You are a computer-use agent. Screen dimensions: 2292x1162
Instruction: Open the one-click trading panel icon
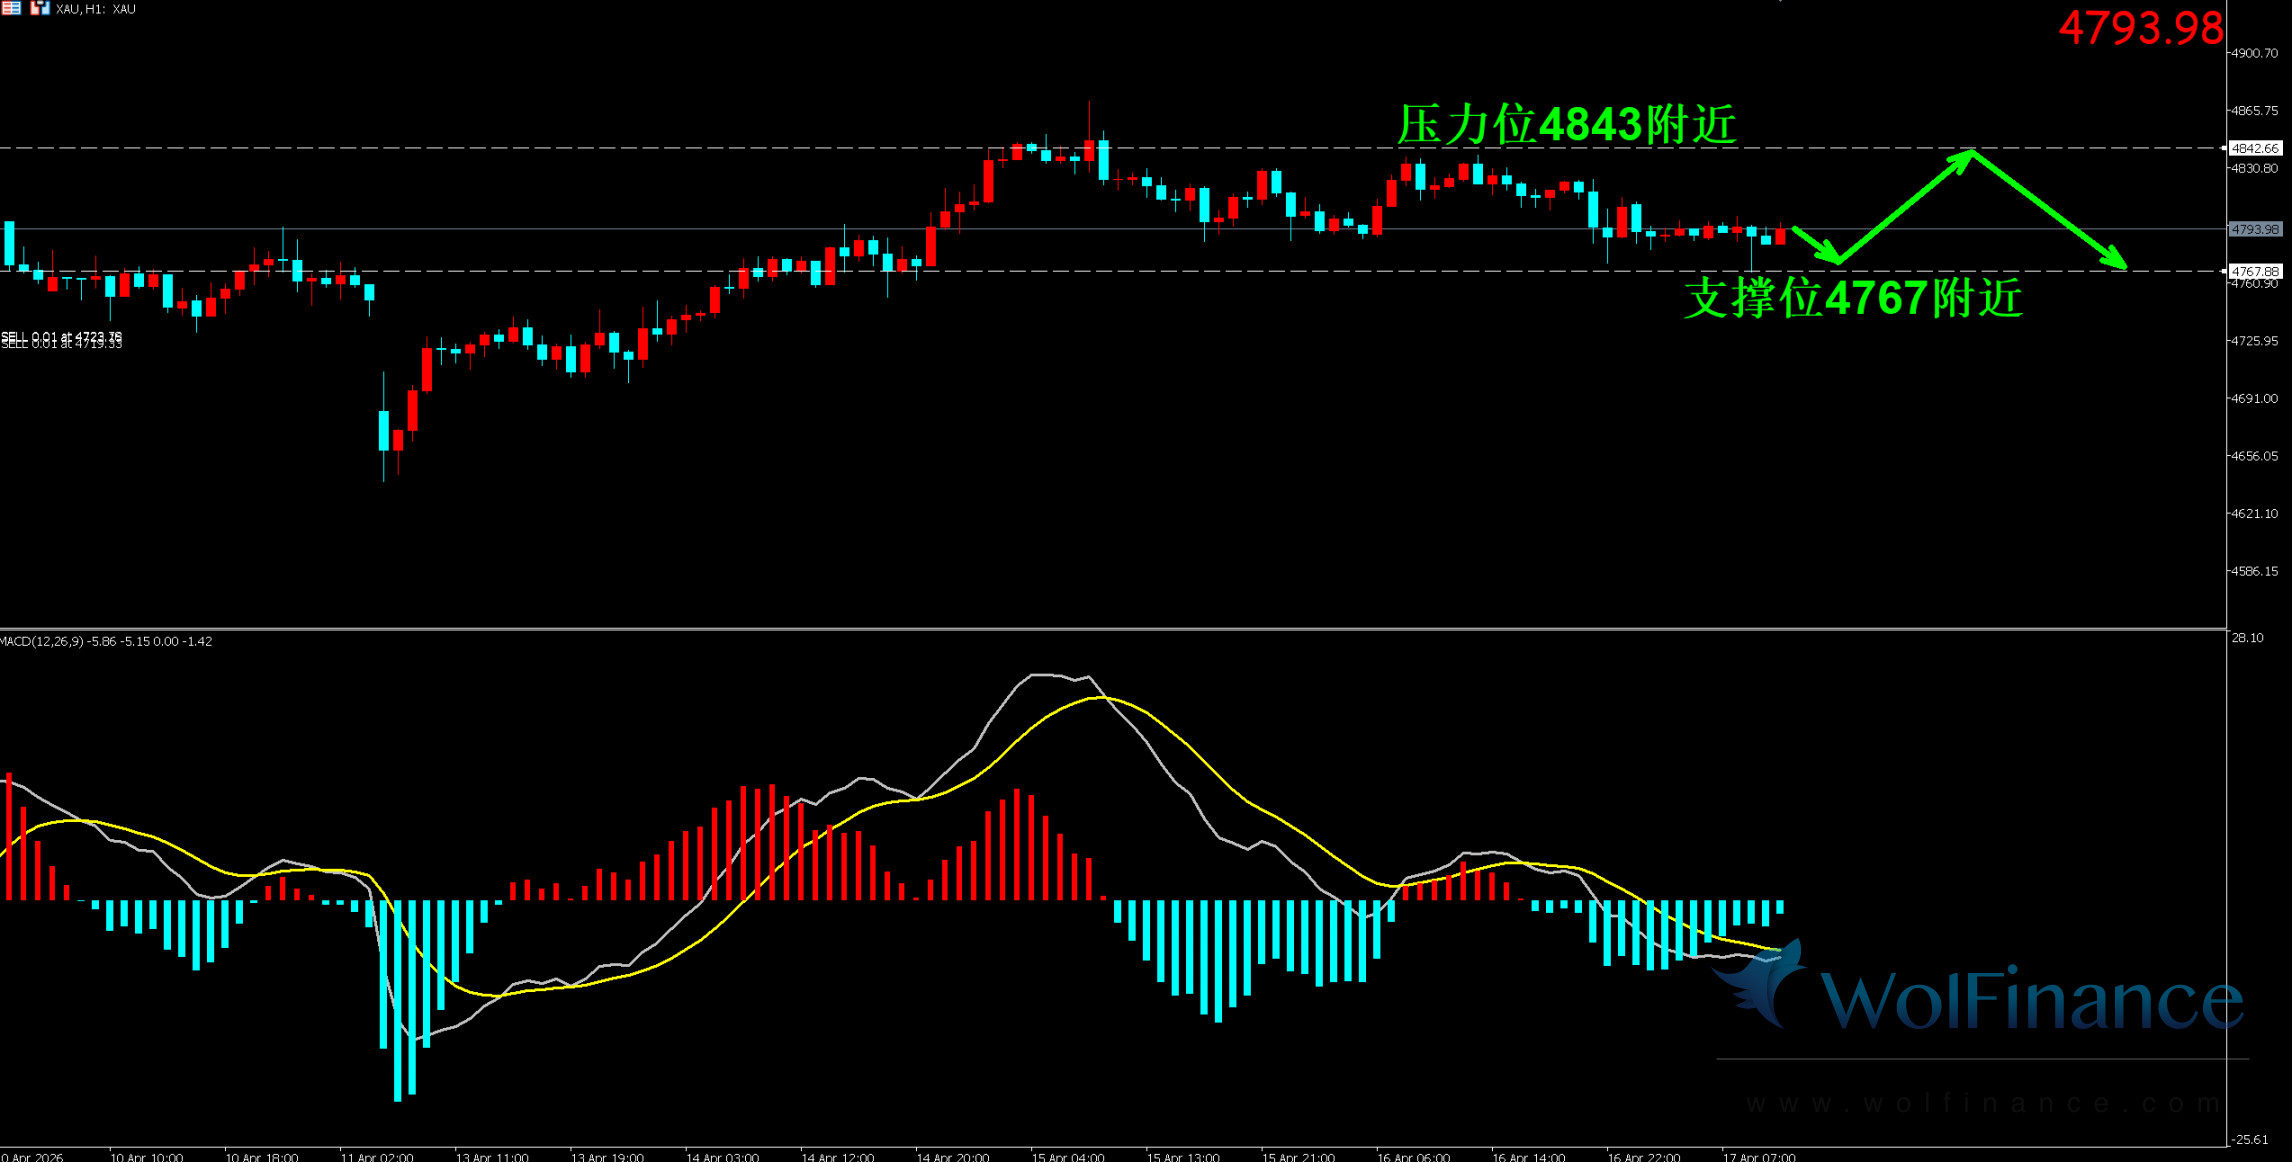tap(40, 8)
